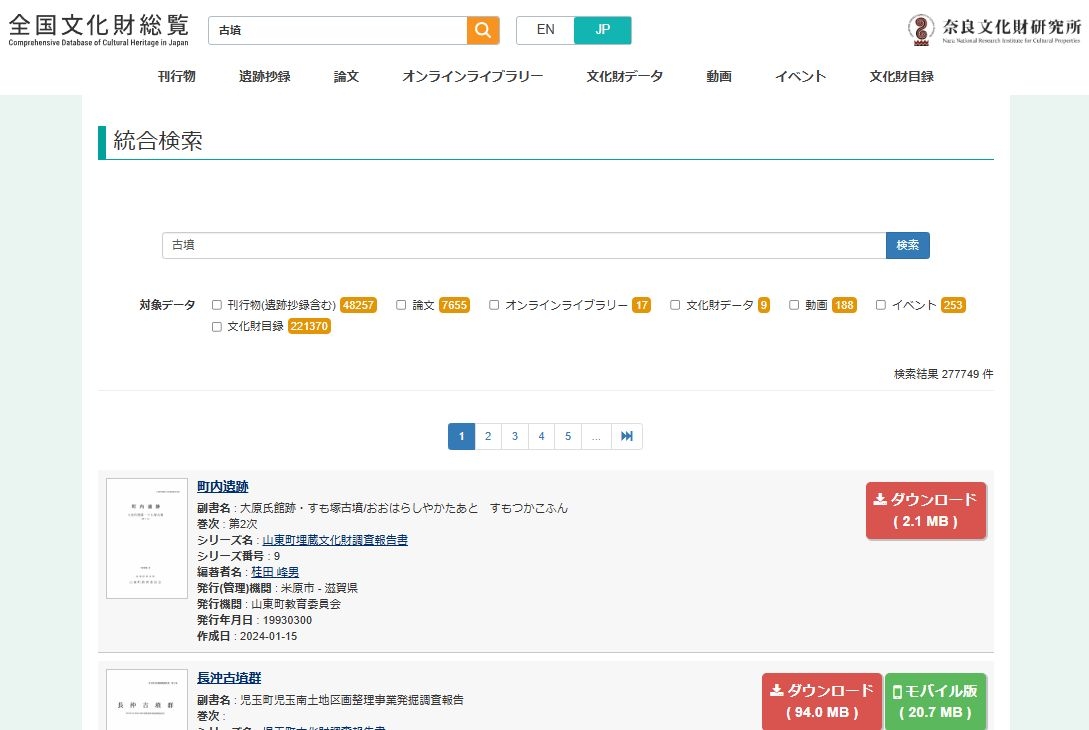The height and width of the screenshot is (730, 1089).
Task: Jump to last page with the skip arrow
Action: pyautogui.click(x=626, y=436)
